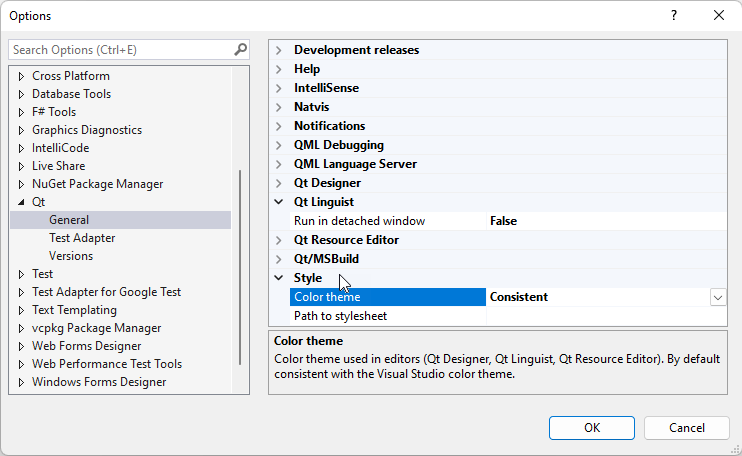
Task: Click the Help question mark button
Action: tap(674, 16)
